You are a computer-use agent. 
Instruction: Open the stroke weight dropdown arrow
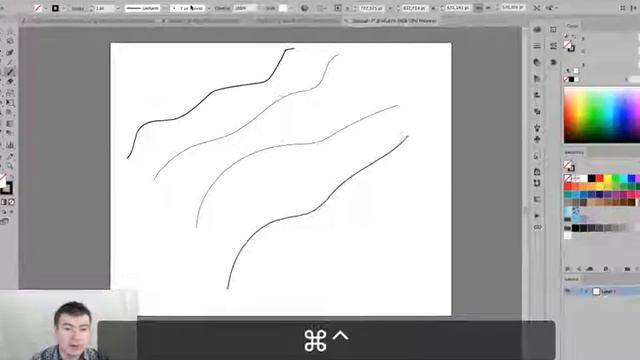tap(118, 8)
